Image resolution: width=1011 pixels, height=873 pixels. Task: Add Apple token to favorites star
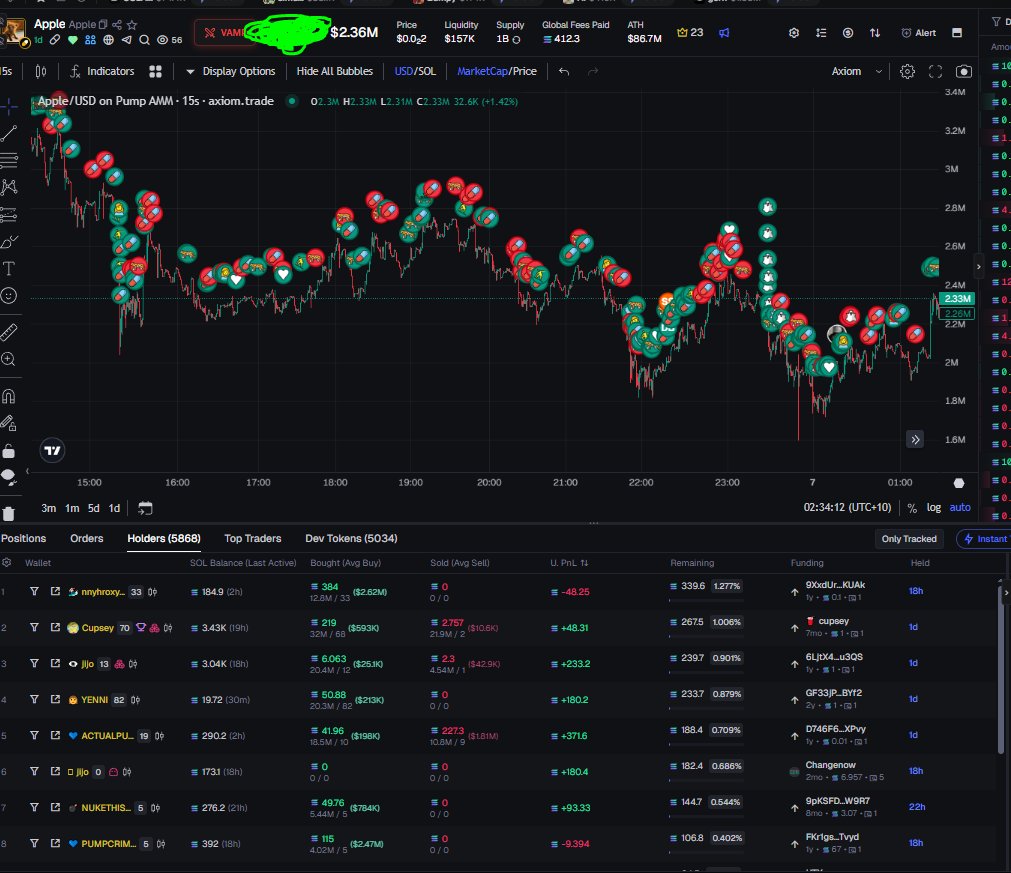tap(132, 25)
